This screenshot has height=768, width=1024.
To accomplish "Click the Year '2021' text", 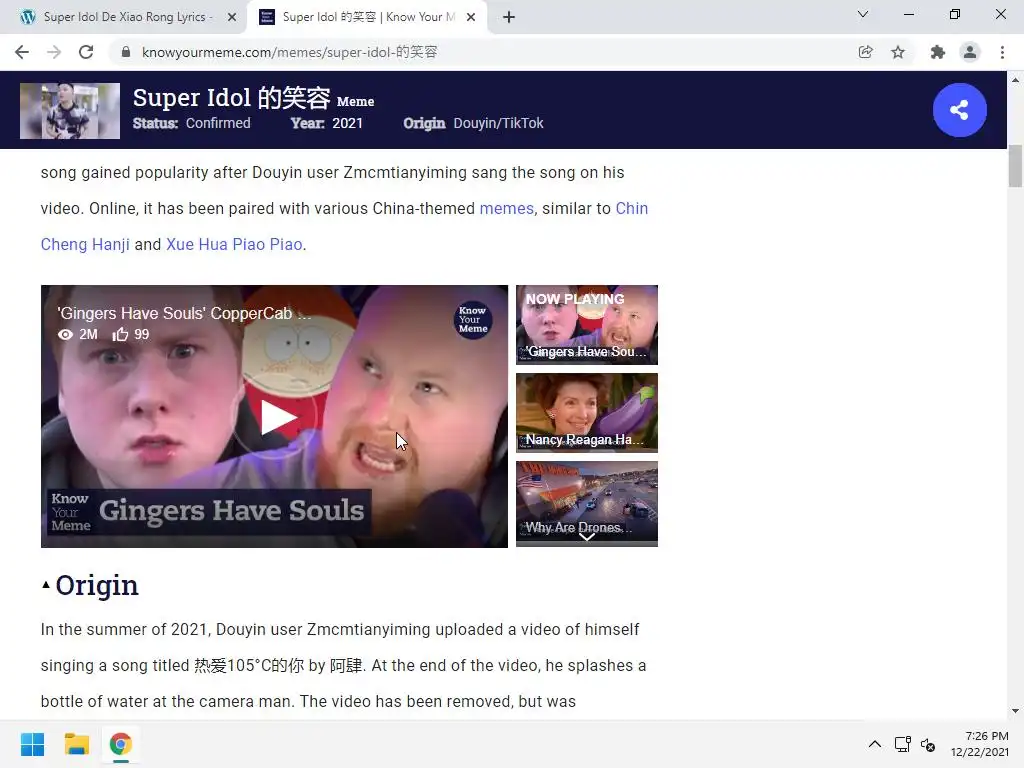I will 347,123.
